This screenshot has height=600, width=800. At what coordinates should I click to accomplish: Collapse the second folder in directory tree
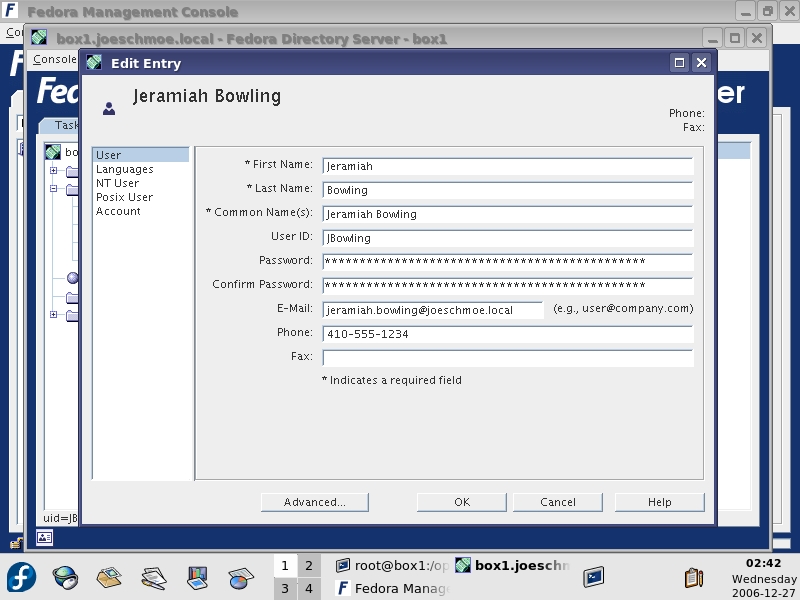(54, 189)
